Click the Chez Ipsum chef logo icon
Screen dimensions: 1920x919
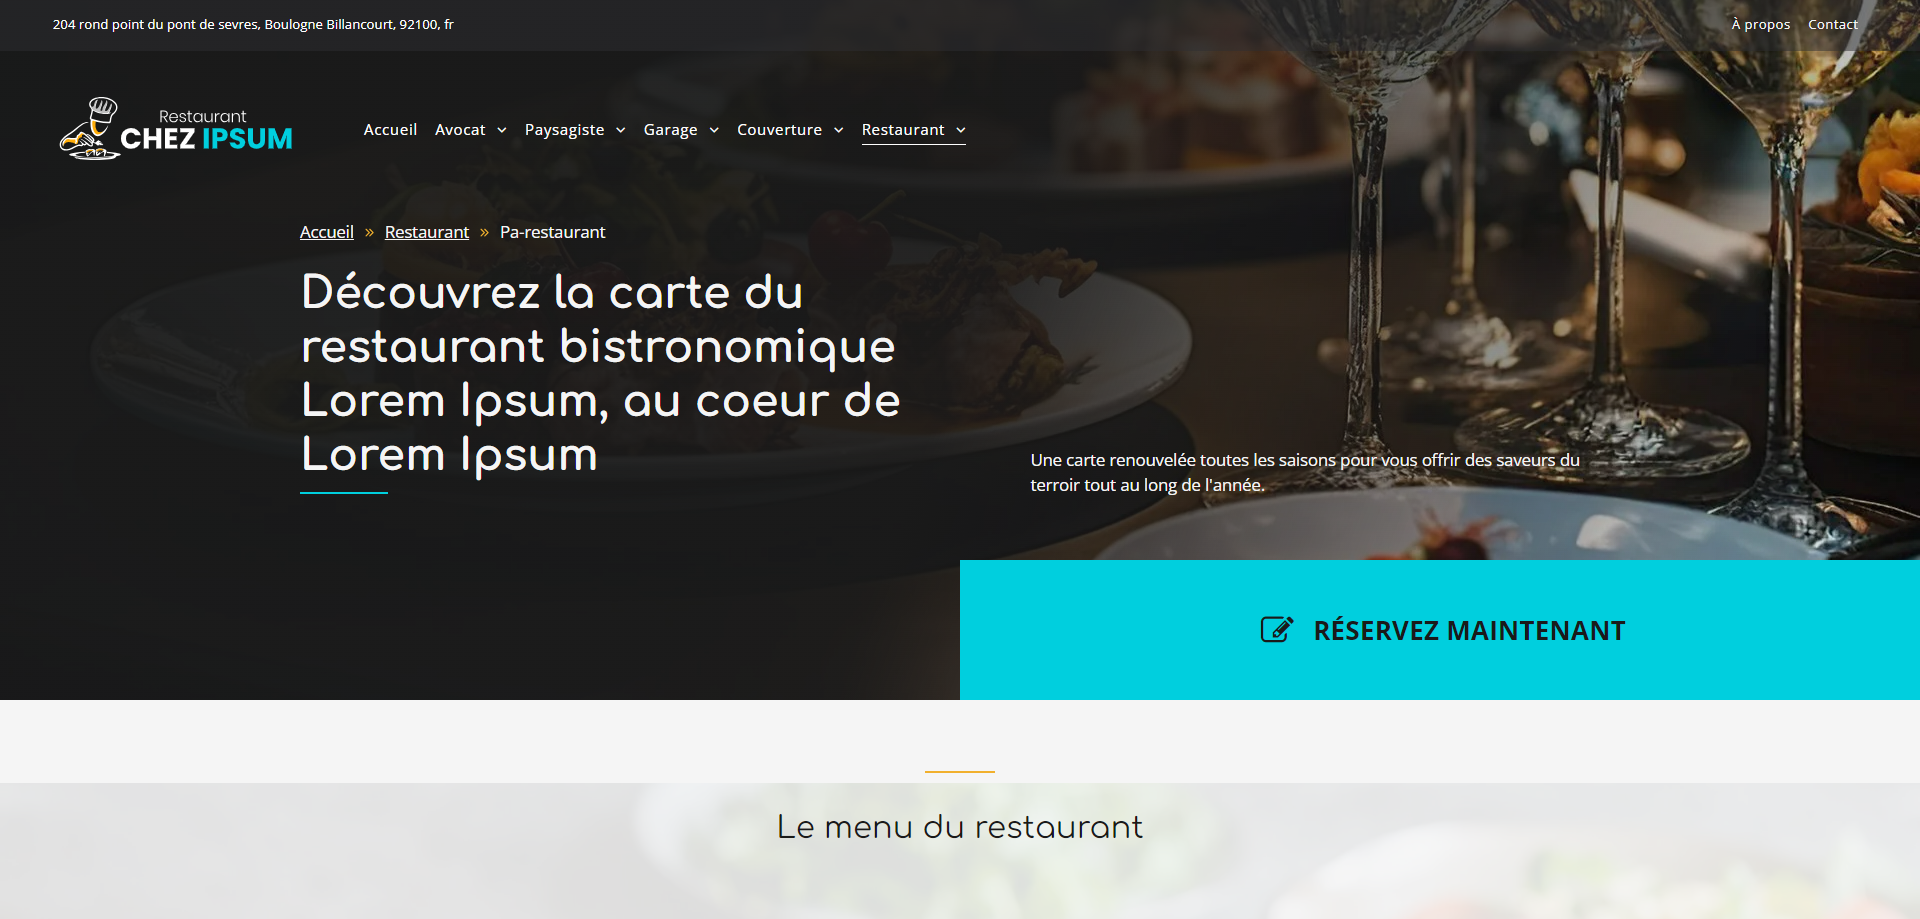click(x=90, y=129)
